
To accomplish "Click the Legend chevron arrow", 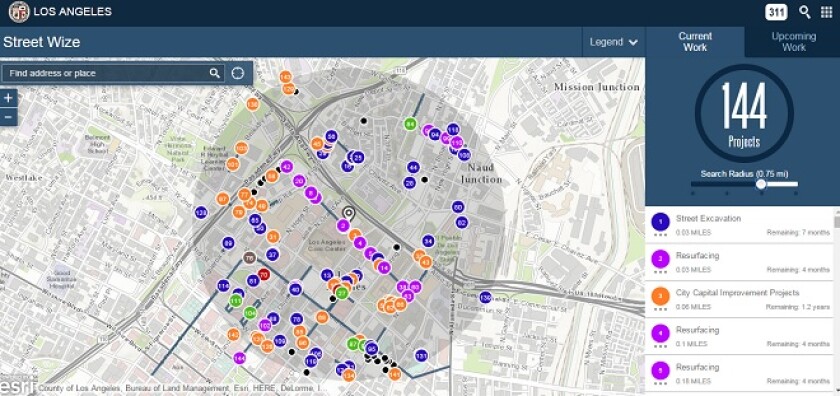I will pos(633,42).
